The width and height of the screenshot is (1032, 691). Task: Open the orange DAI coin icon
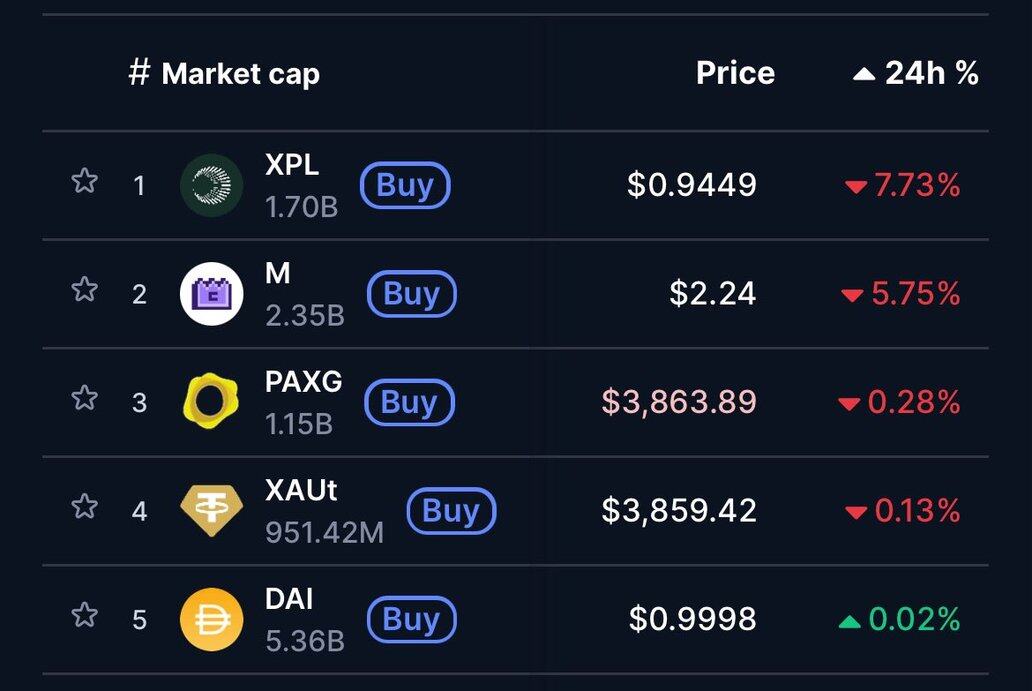coord(211,620)
